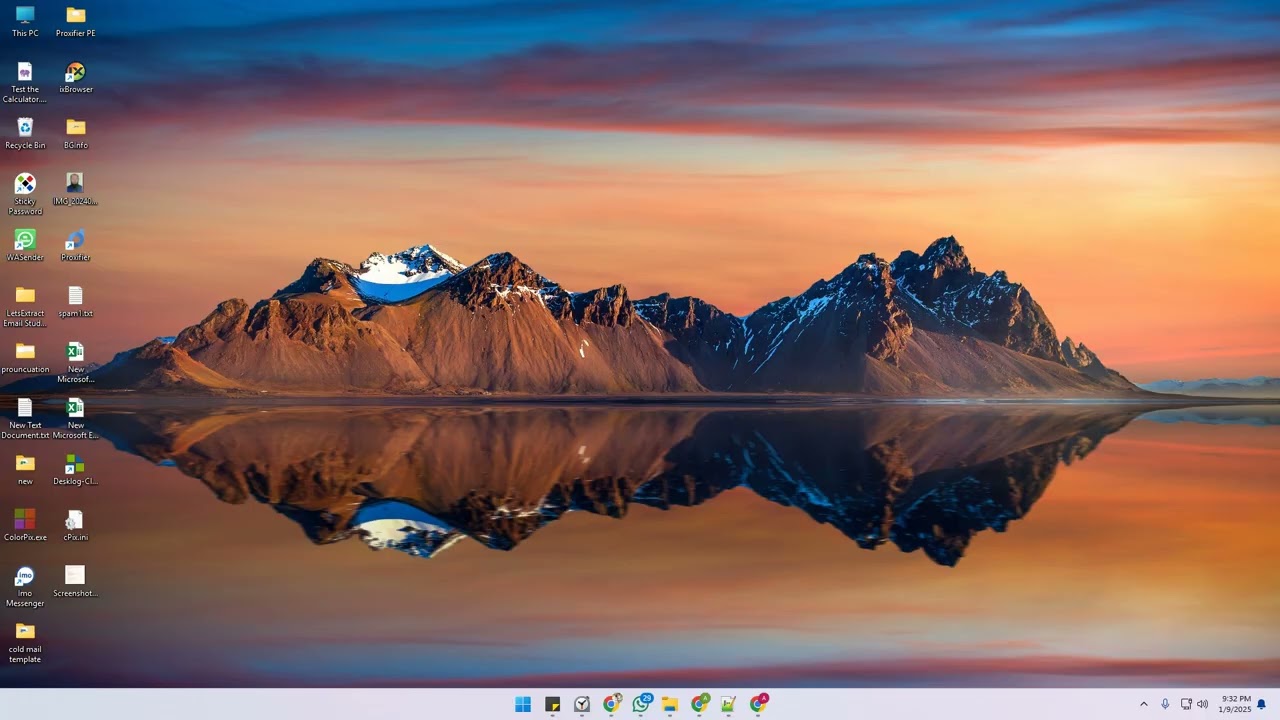1280x720 pixels.
Task: Click the microphone tray icon
Action: 1165,704
